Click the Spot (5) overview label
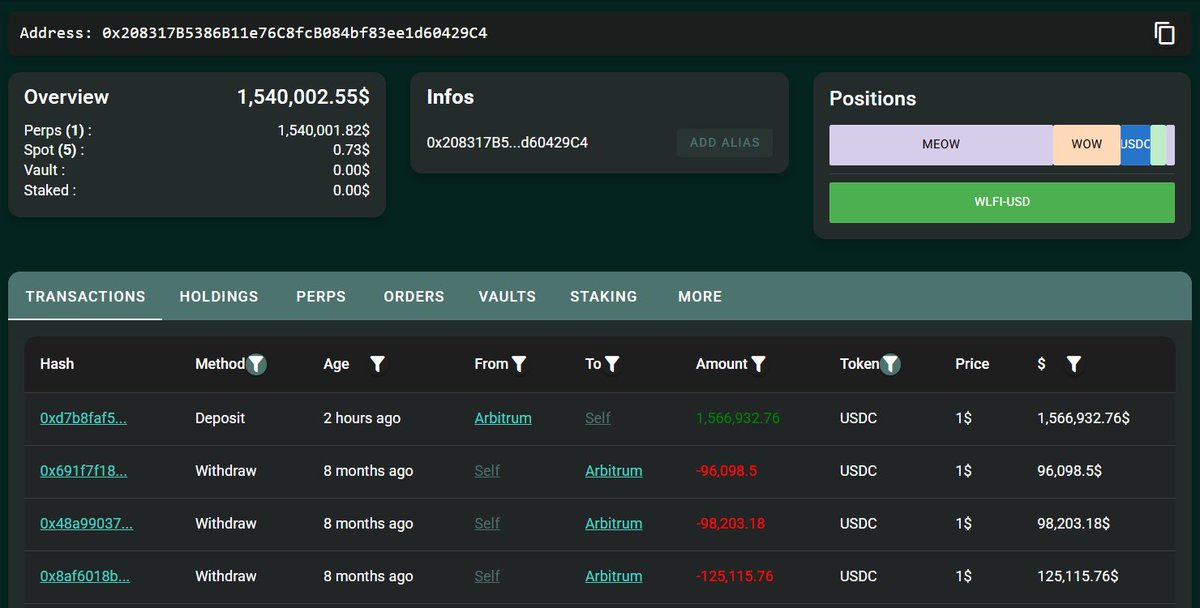Screen dimensions: 1200x608 point(54,150)
